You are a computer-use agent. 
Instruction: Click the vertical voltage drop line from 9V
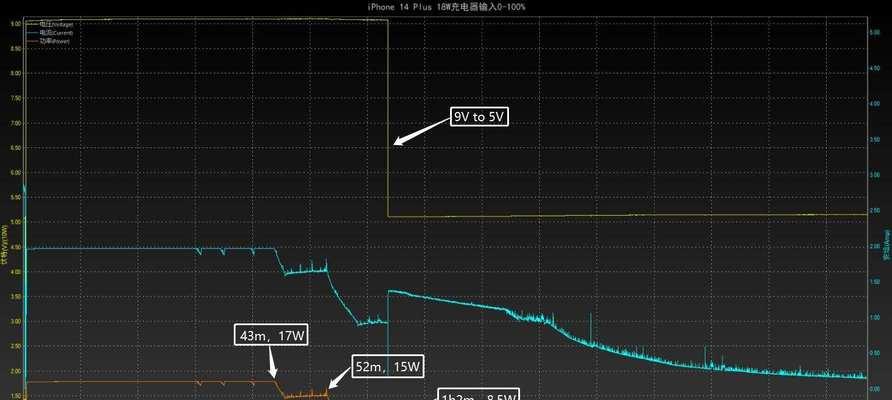(388, 118)
